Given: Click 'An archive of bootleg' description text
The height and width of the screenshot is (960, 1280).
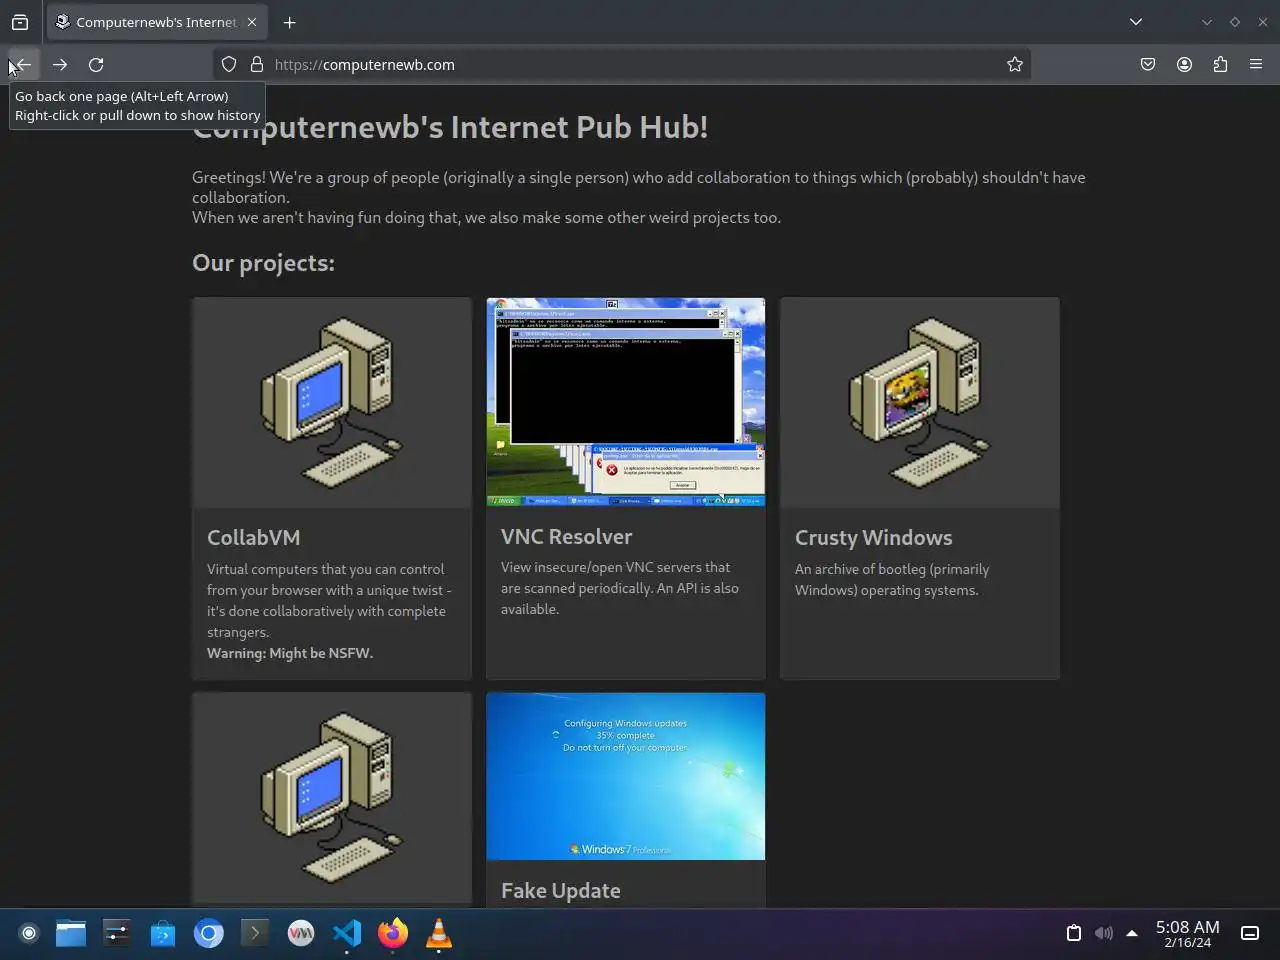Looking at the screenshot, I should coord(892,579).
